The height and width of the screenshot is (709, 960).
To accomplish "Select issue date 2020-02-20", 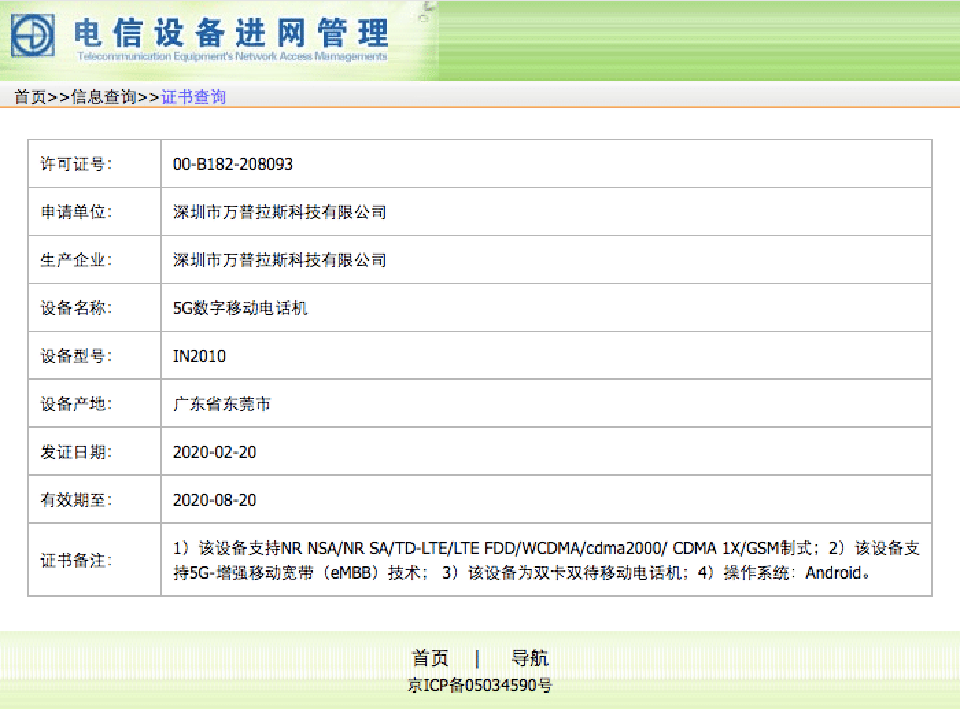I will click(x=214, y=452).
